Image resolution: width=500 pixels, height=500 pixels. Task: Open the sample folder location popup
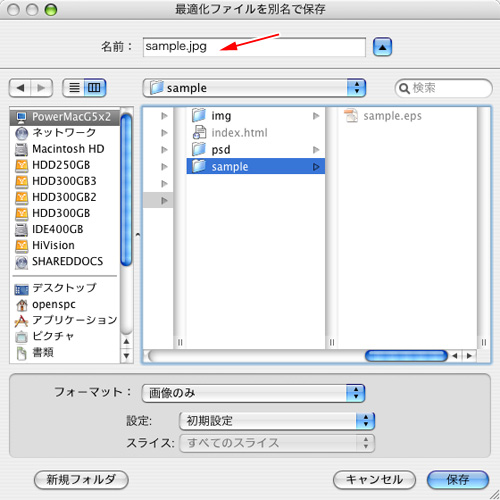[x=254, y=88]
